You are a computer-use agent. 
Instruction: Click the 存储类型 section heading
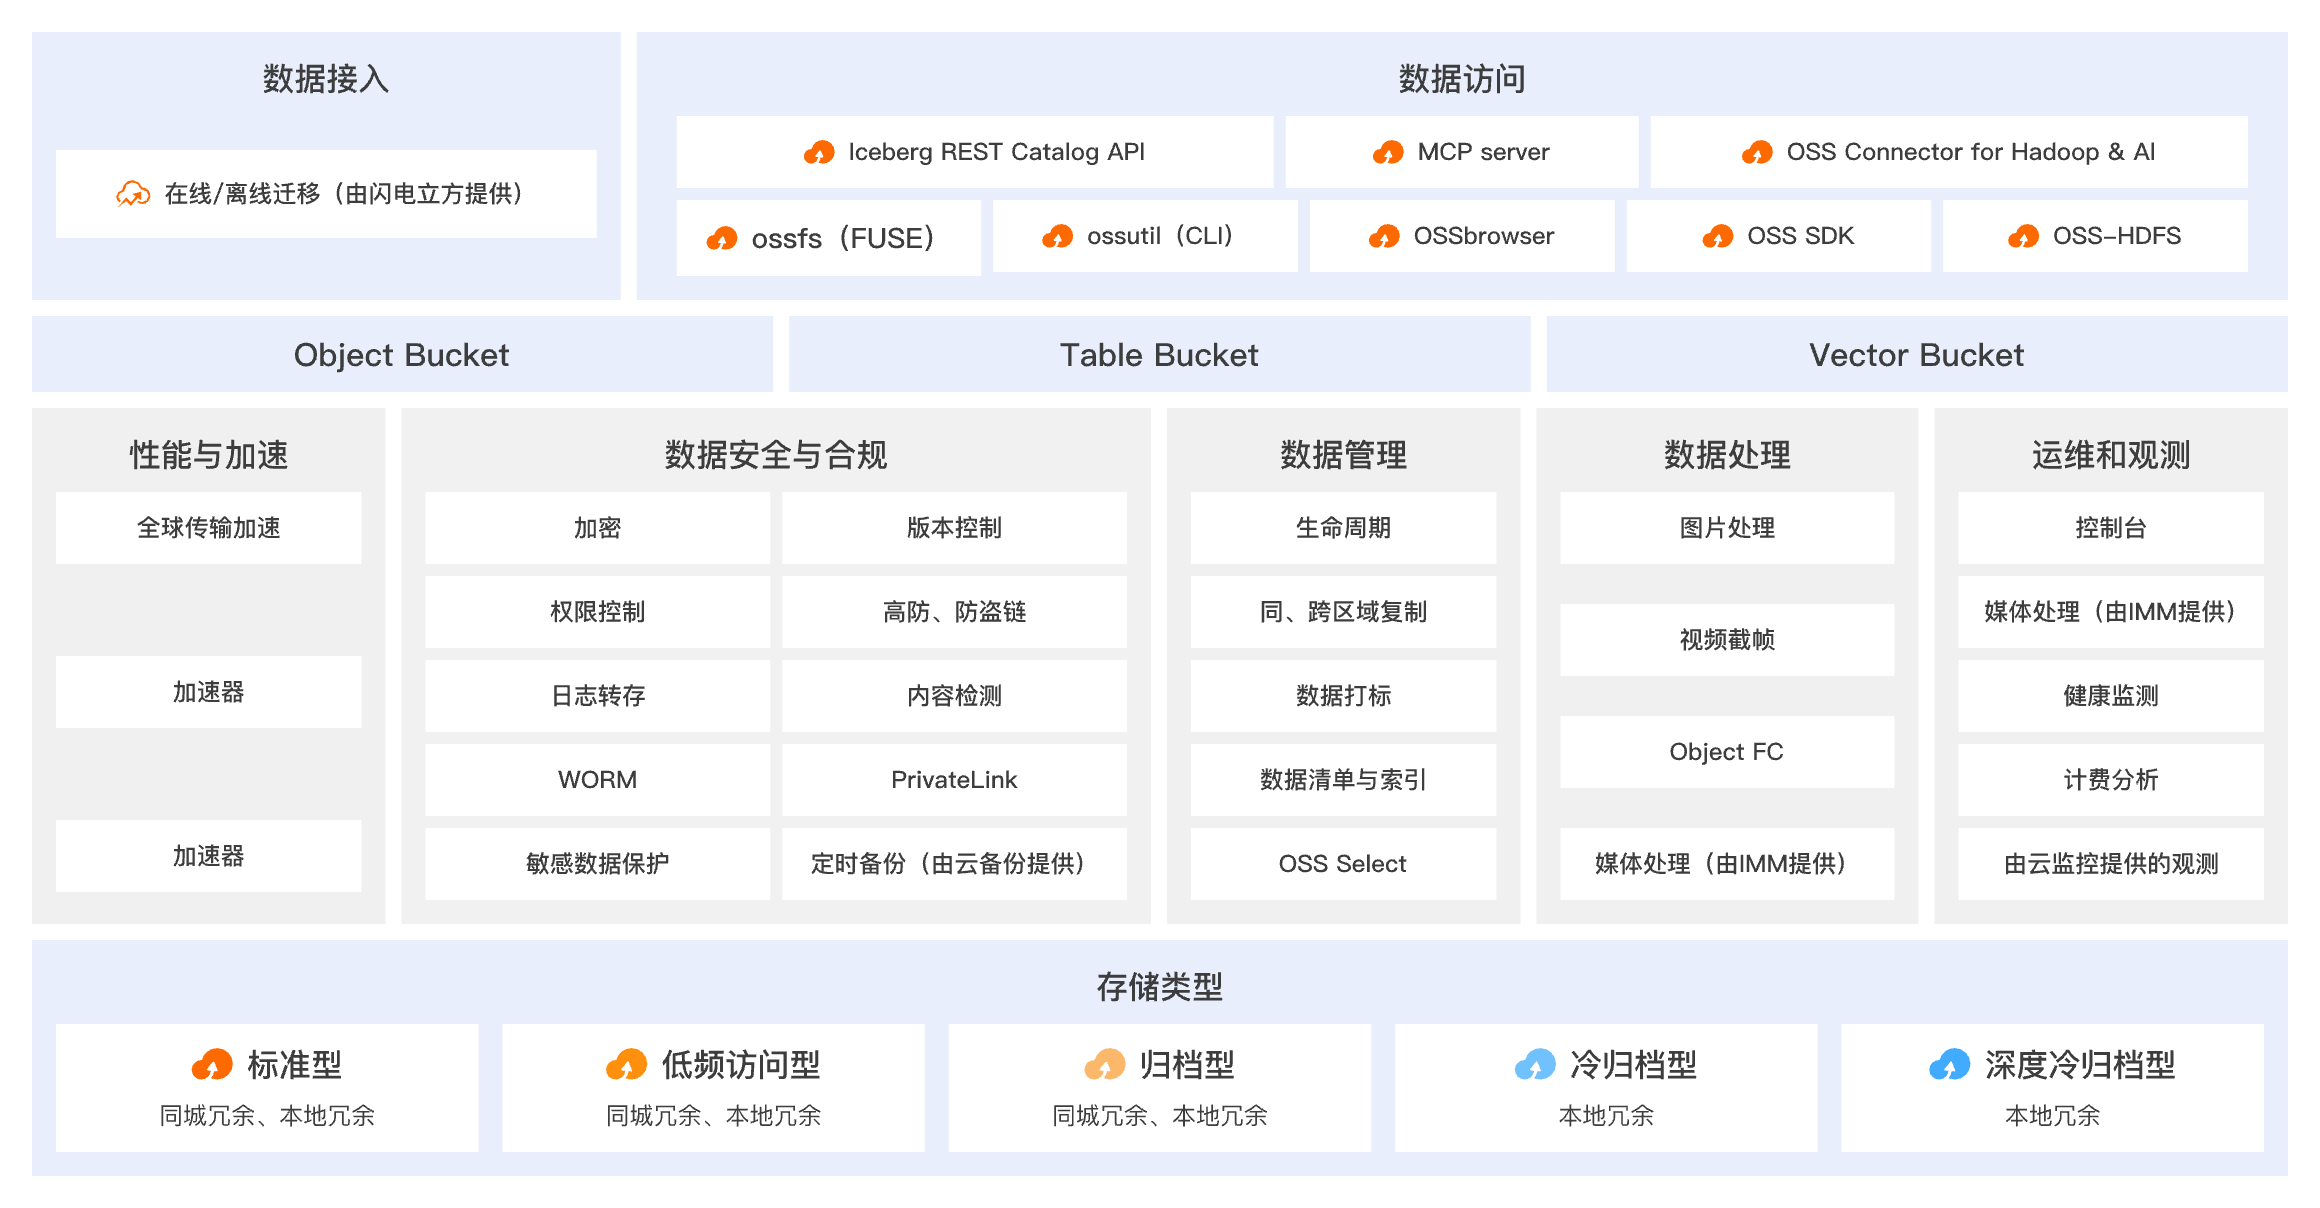tap(1159, 987)
